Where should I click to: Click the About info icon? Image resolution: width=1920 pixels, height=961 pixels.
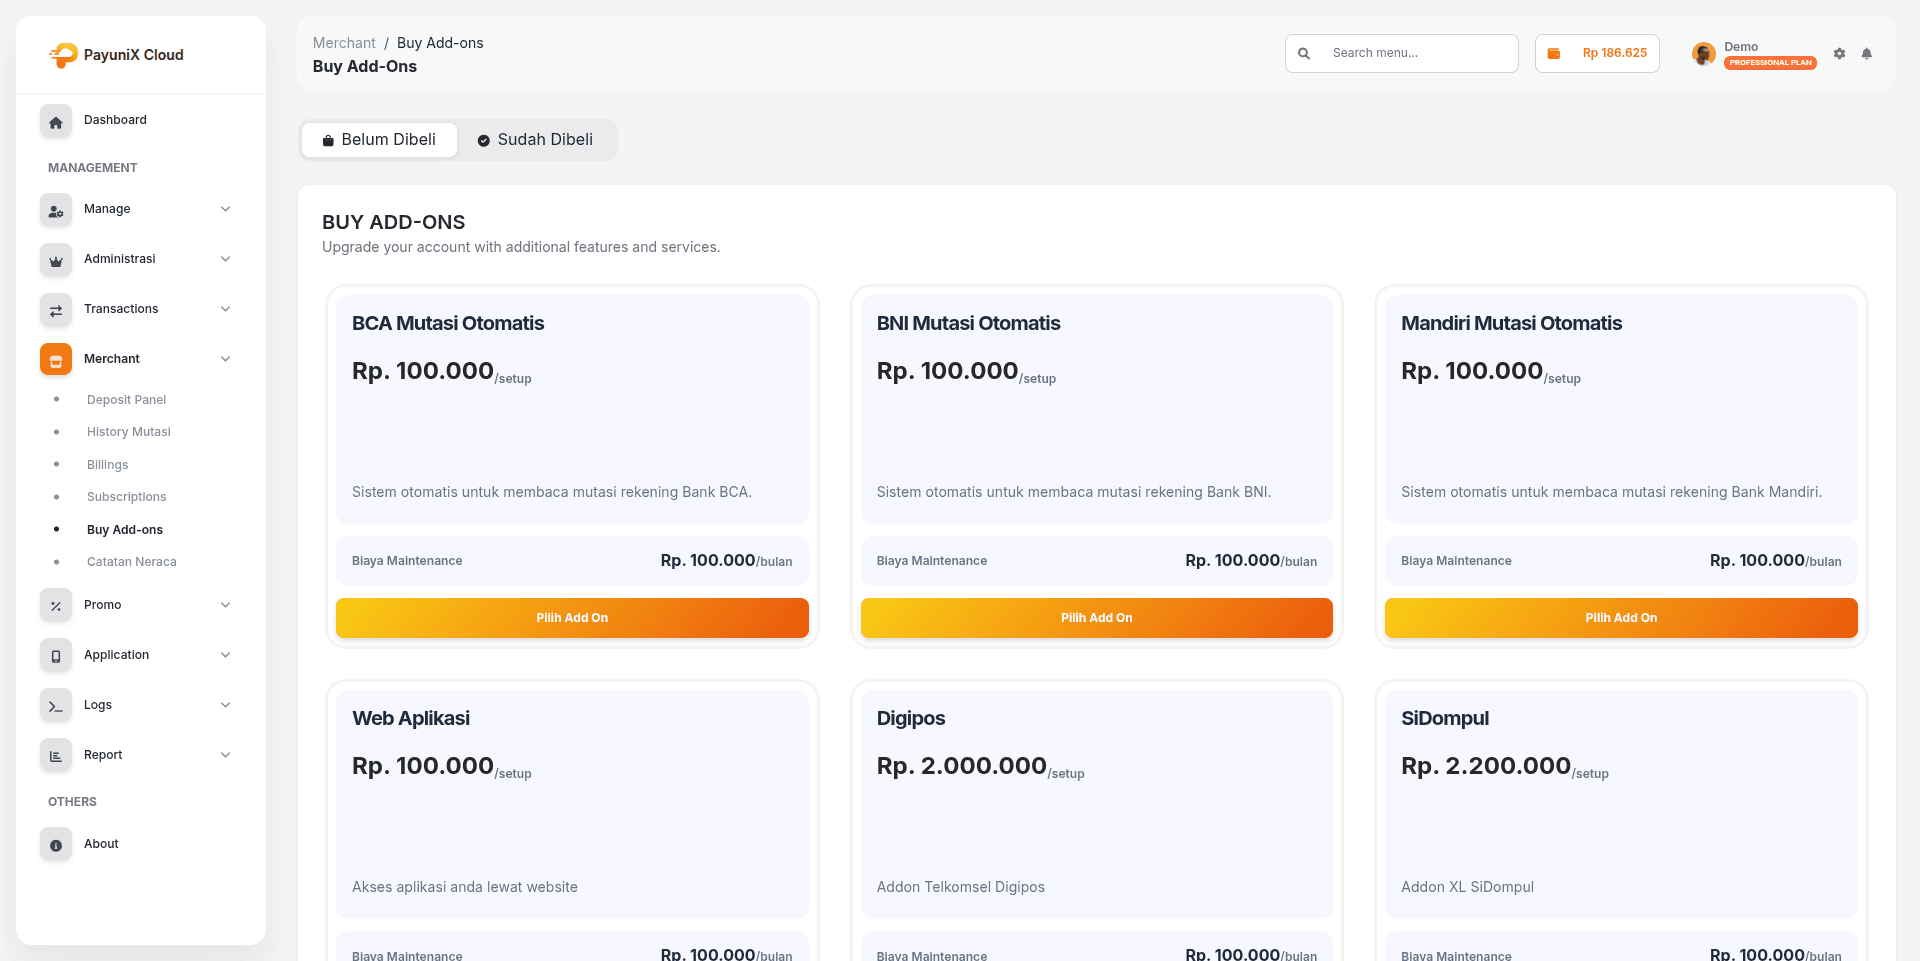pyautogui.click(x=56, y=845)
